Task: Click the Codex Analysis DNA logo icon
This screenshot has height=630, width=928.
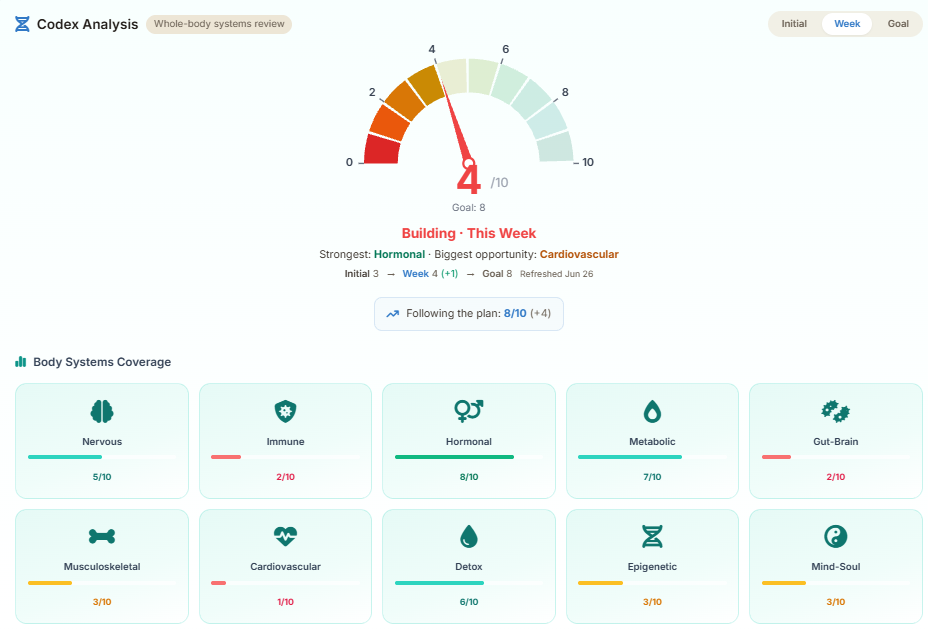Action: click(x=22, y=24)
